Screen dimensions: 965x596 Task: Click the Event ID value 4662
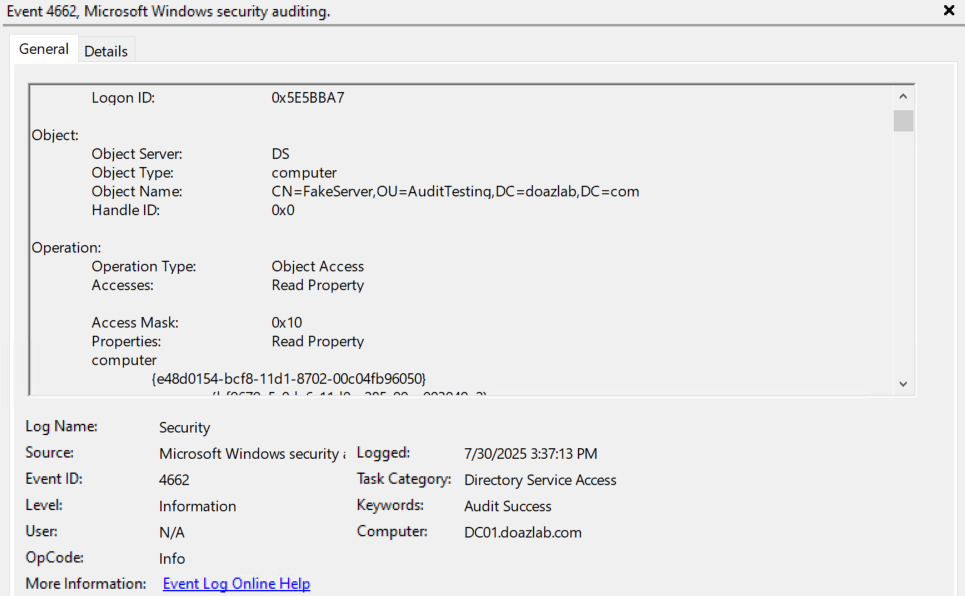click(174, 480)
